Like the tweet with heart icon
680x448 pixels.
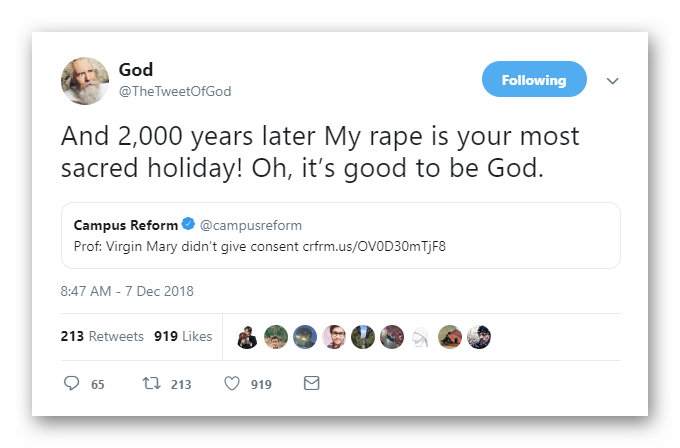pos(232,383)
